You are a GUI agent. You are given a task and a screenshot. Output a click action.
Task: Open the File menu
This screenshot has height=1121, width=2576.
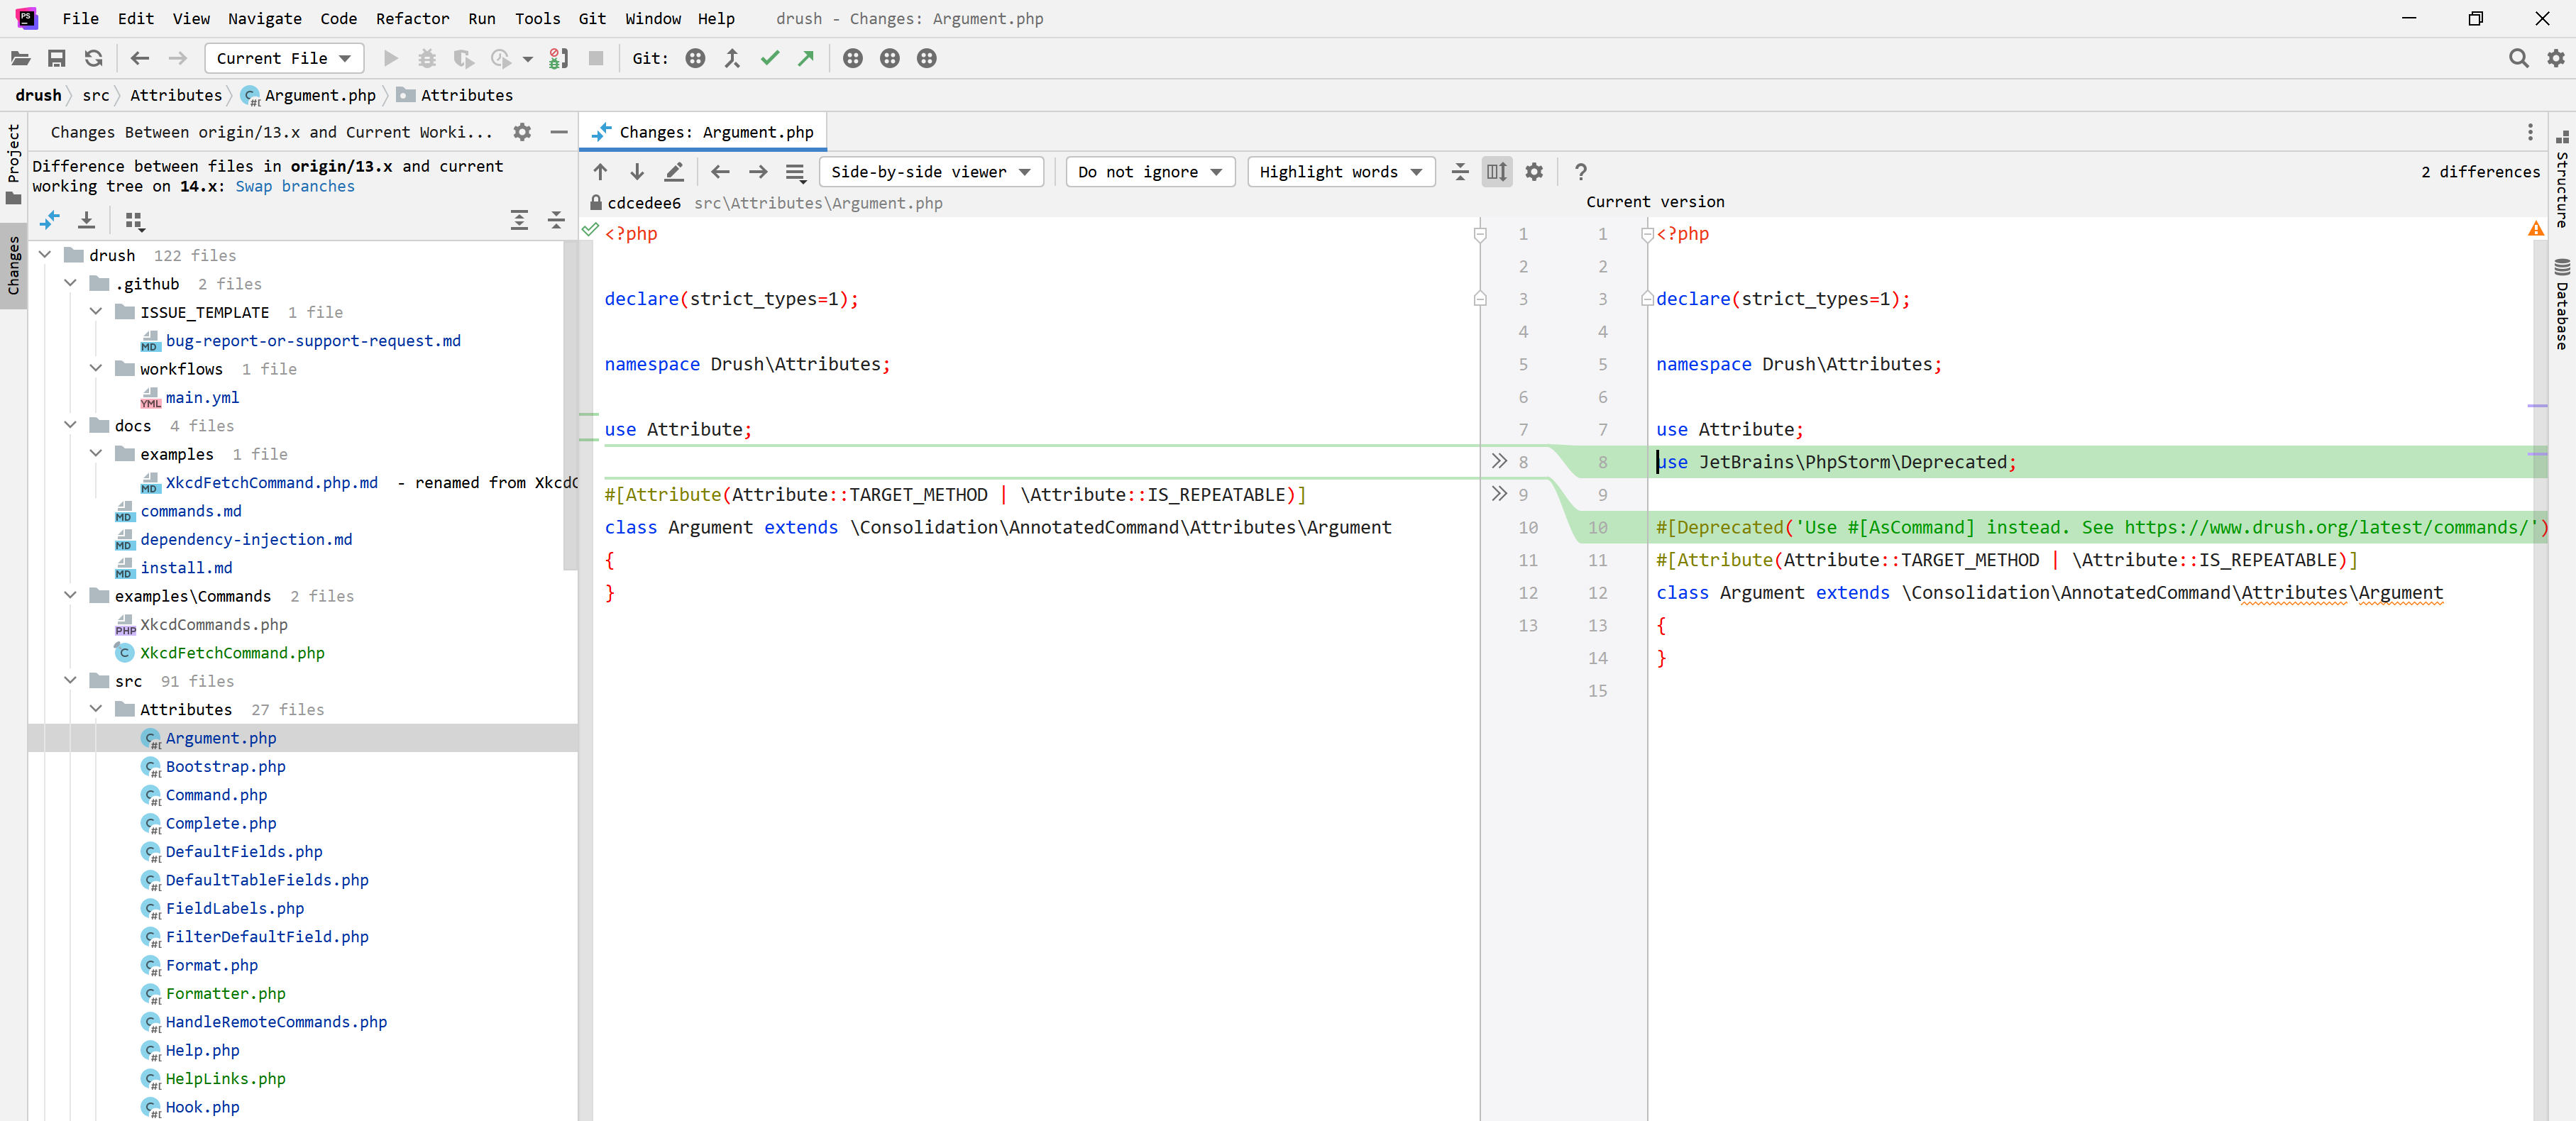[80, 18]
